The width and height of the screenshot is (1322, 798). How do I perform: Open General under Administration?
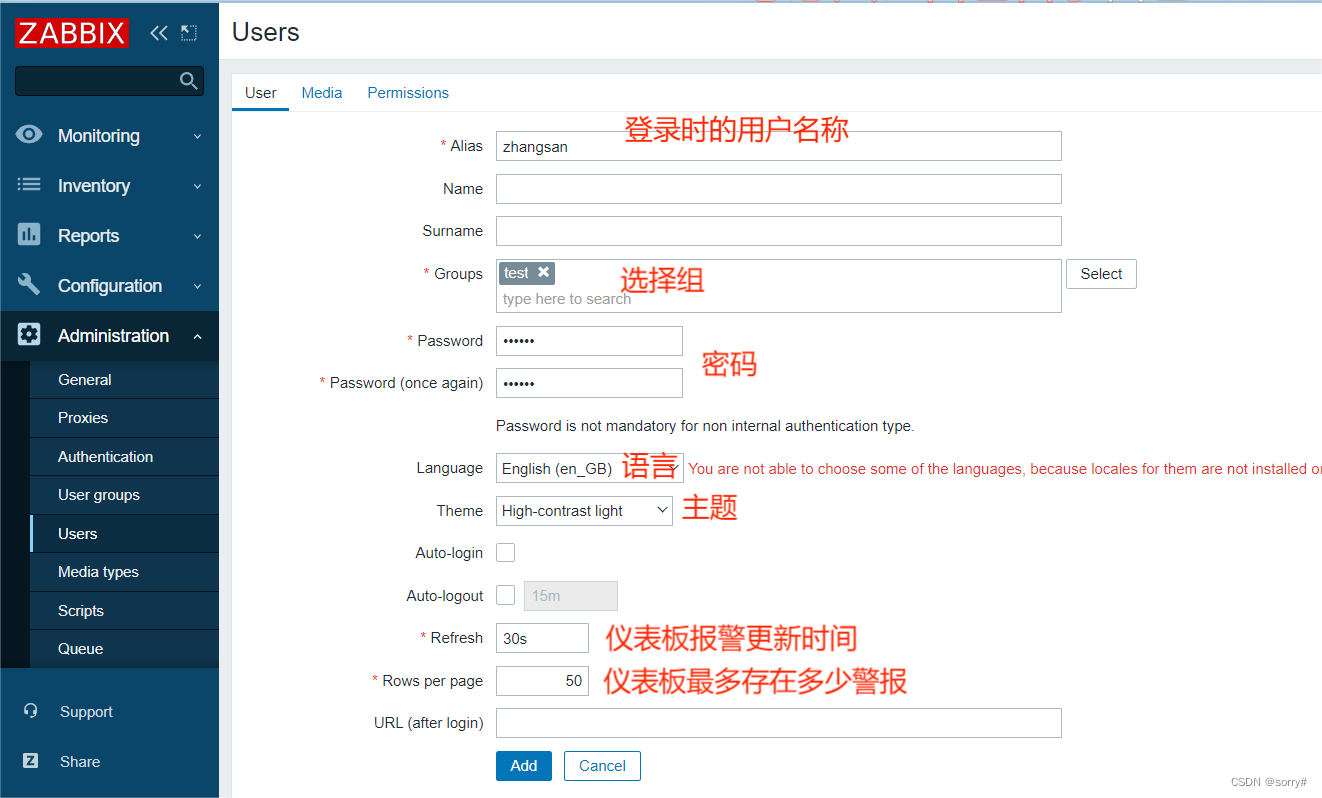(124, 380)
